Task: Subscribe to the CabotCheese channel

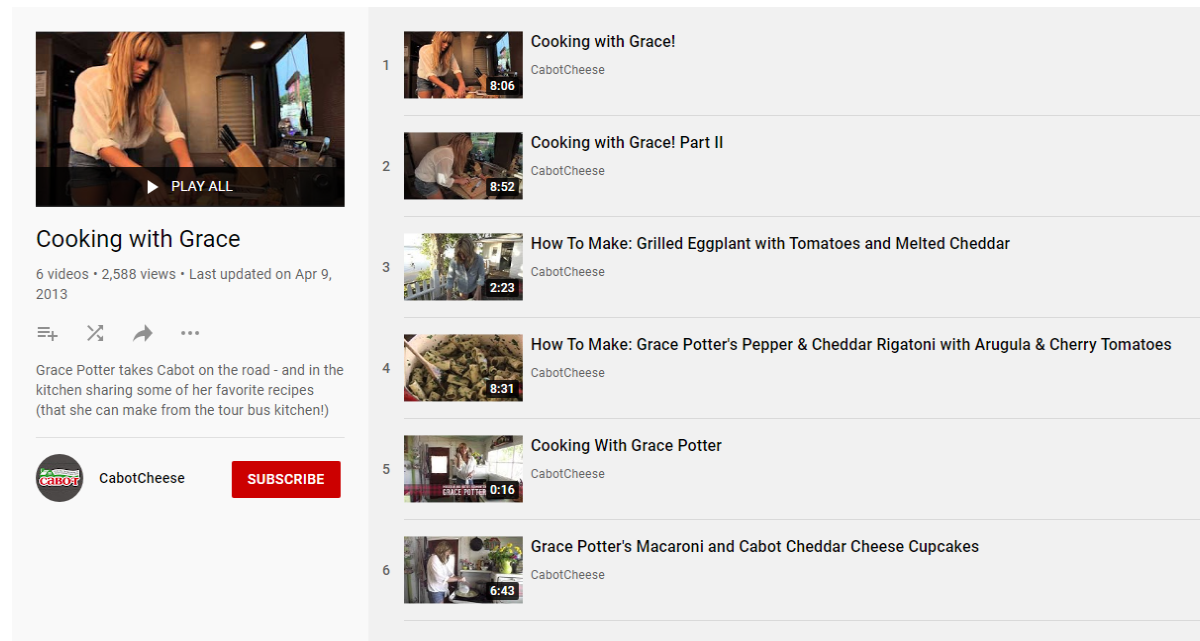Action: pos(286,479)
